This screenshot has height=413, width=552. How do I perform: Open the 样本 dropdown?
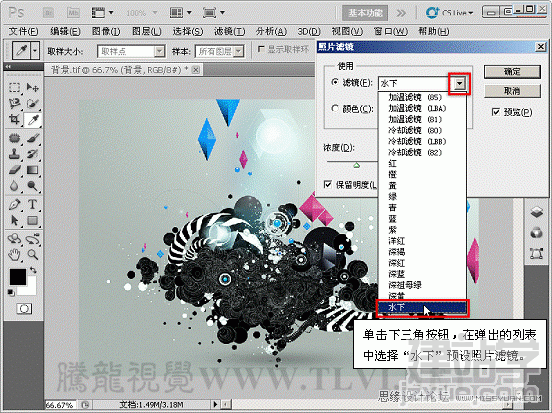(239, 51)
